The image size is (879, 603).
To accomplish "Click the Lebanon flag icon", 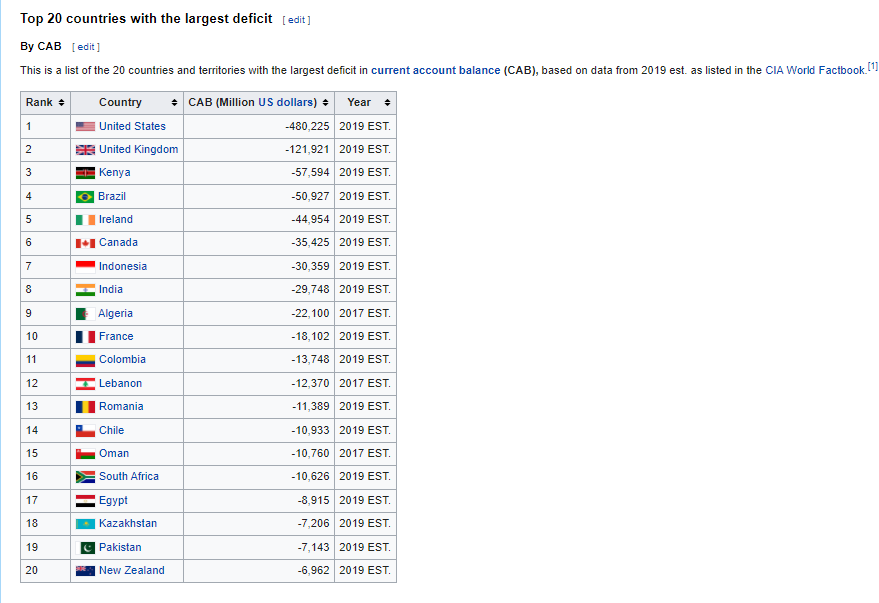I will [85, 383].
